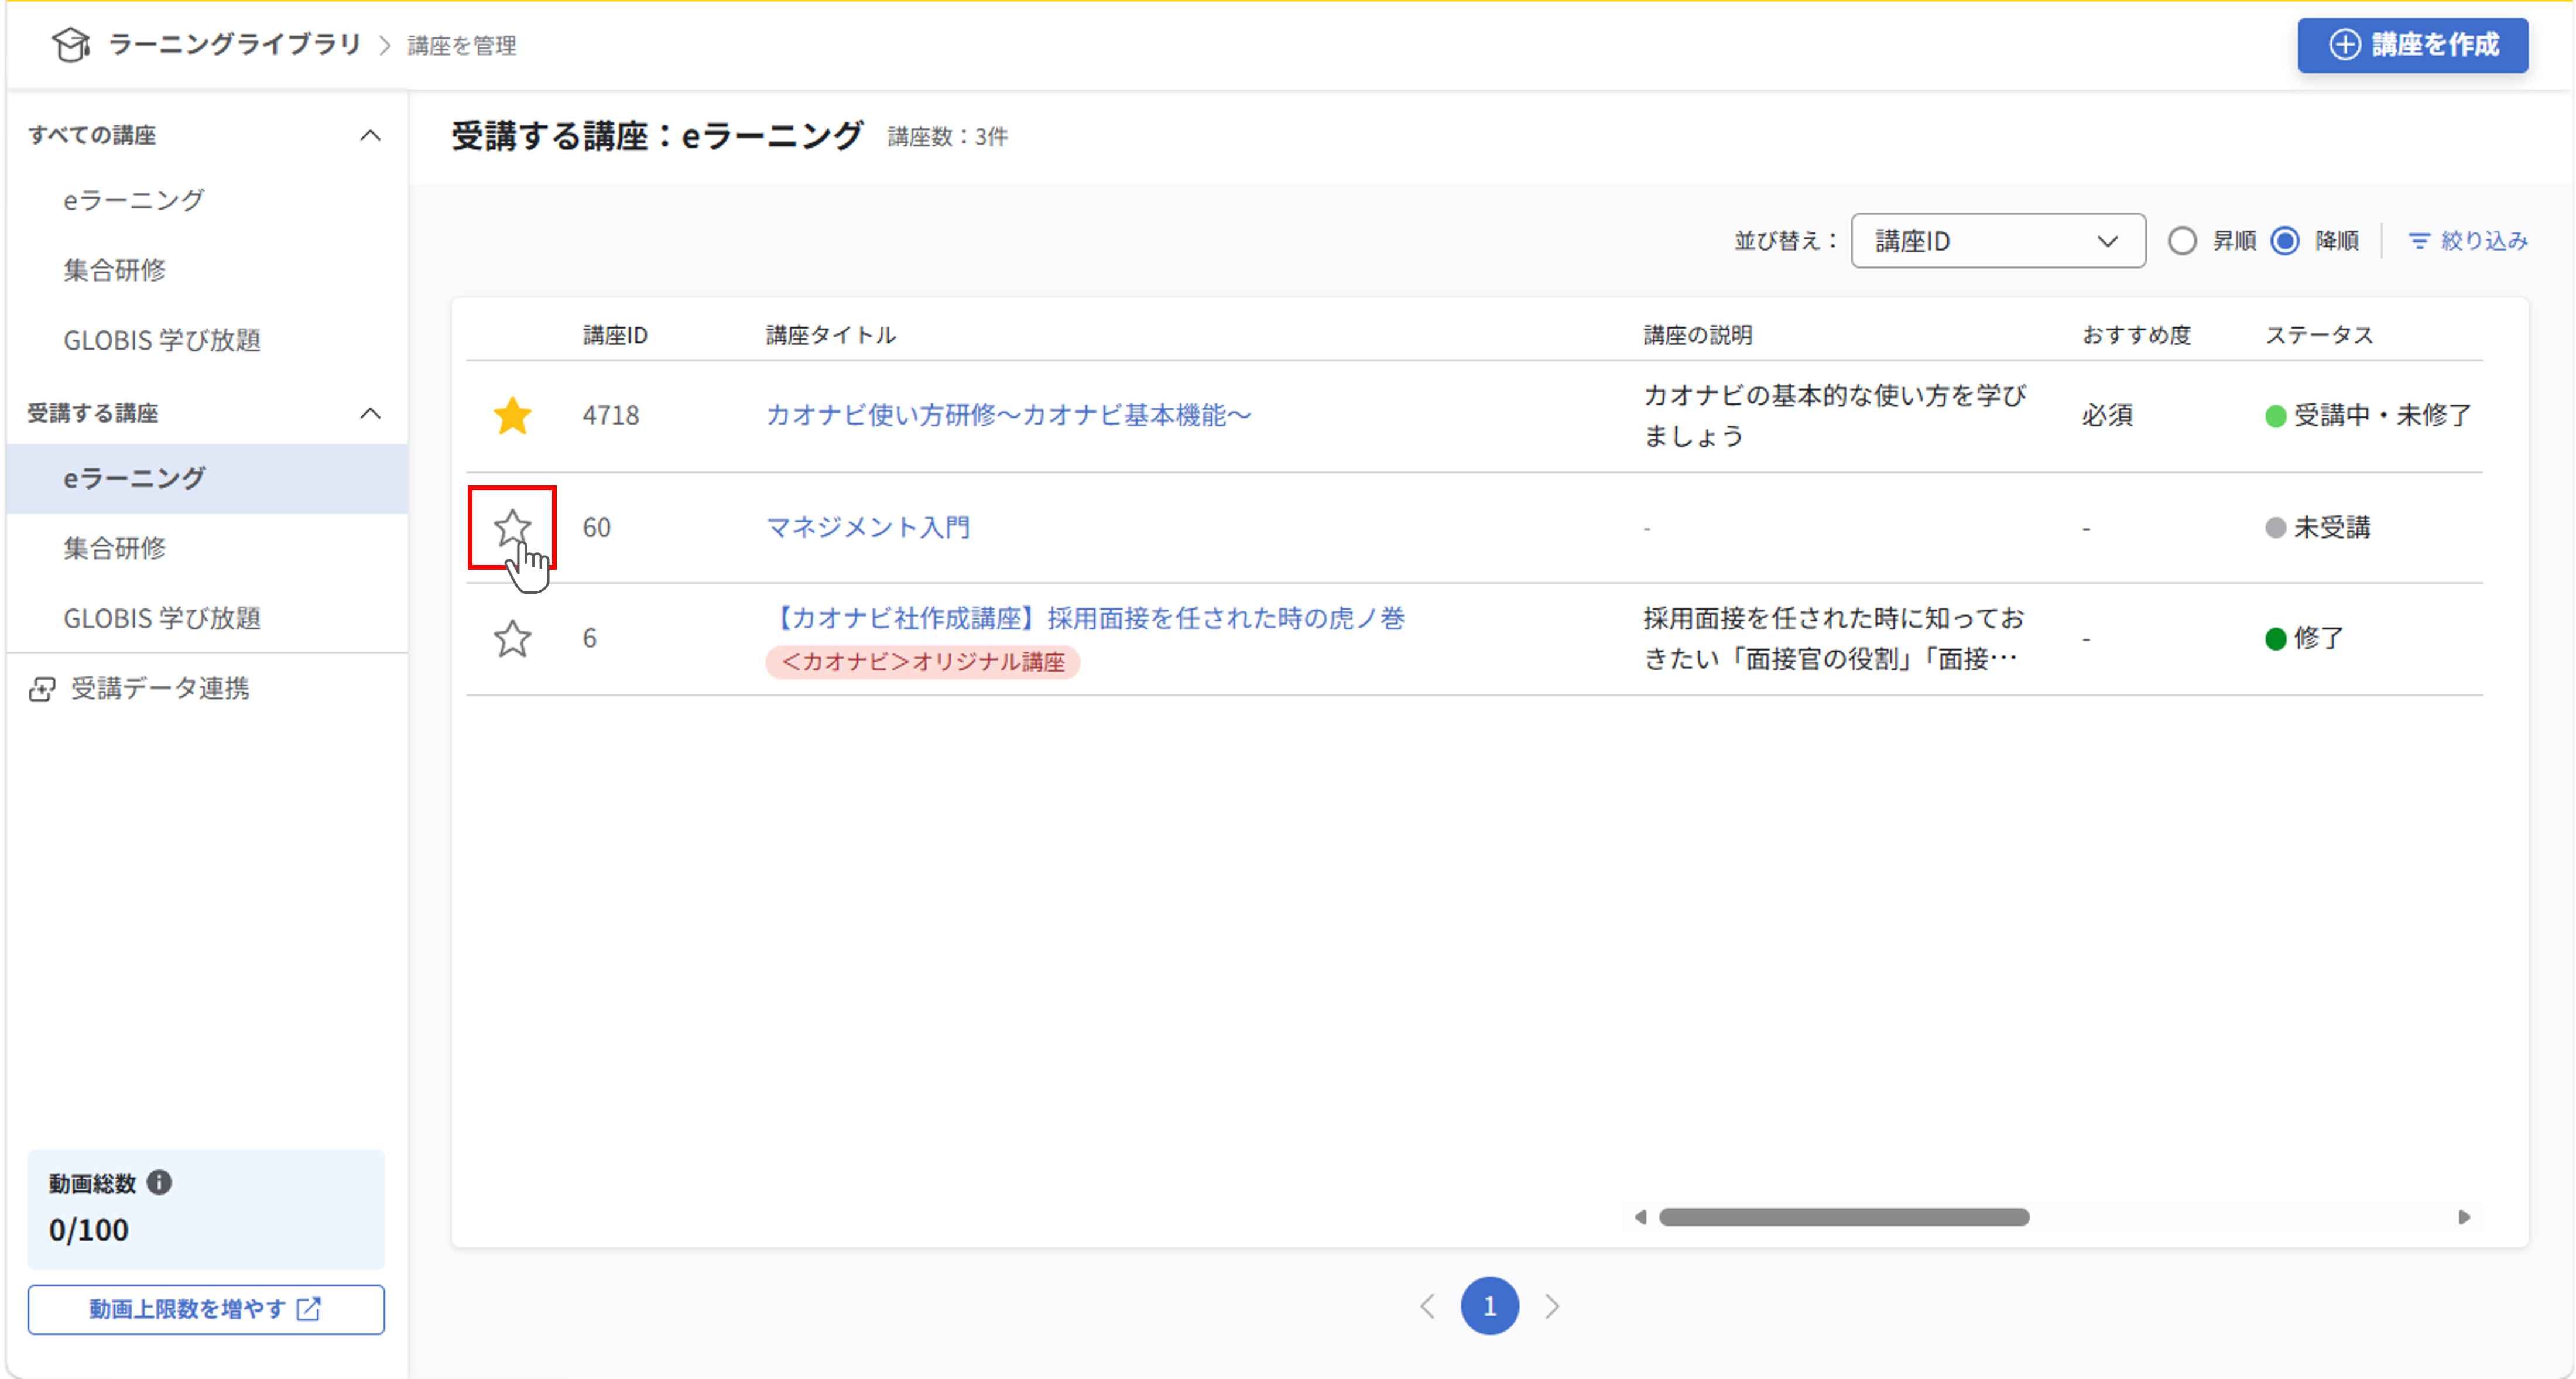
Task: Click the 必須 recommendation cell
Action: click(2108, 415)
